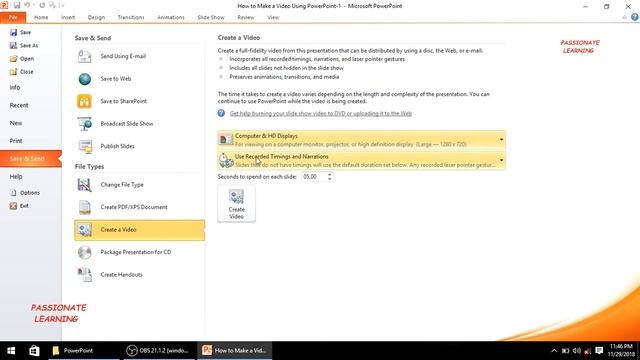Decrease seconds per slide with the down arrow
The width and height of the screenshot is (640, 360).
coord(330,179)
